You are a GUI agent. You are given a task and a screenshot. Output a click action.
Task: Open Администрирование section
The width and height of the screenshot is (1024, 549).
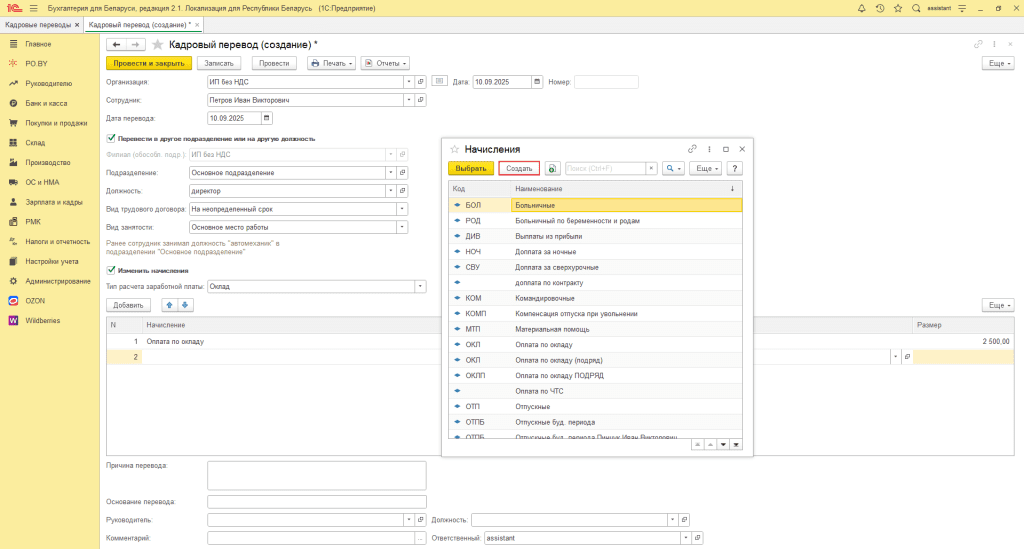pos(57,281)
